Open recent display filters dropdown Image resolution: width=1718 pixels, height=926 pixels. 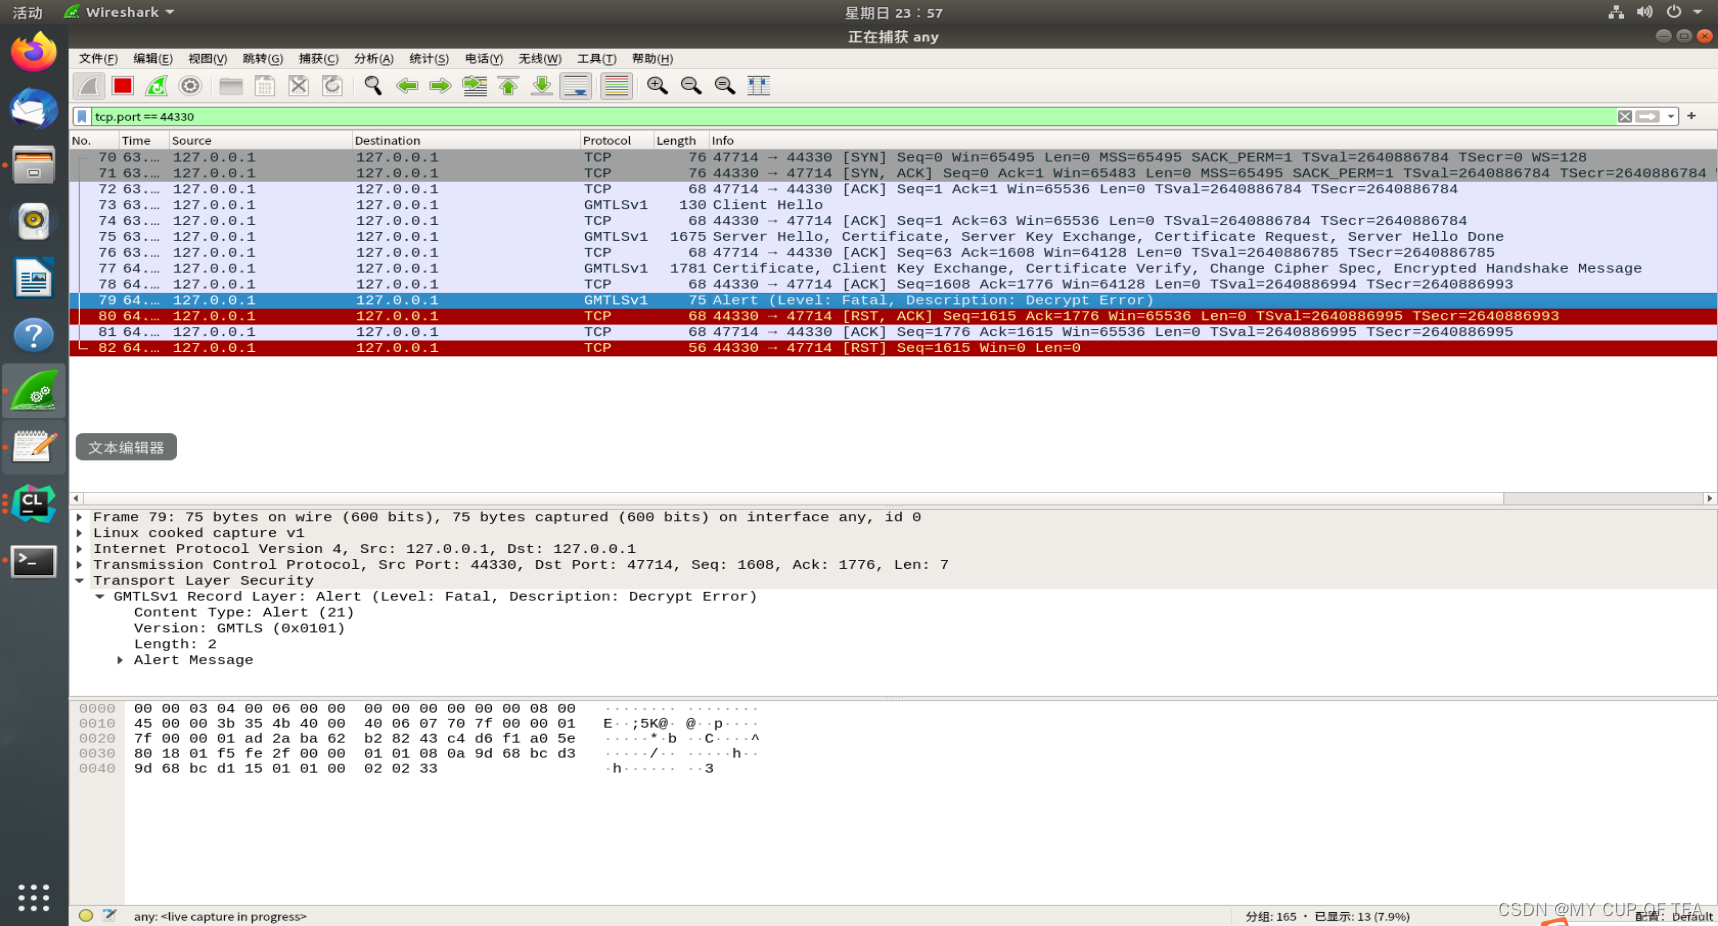1671,117
